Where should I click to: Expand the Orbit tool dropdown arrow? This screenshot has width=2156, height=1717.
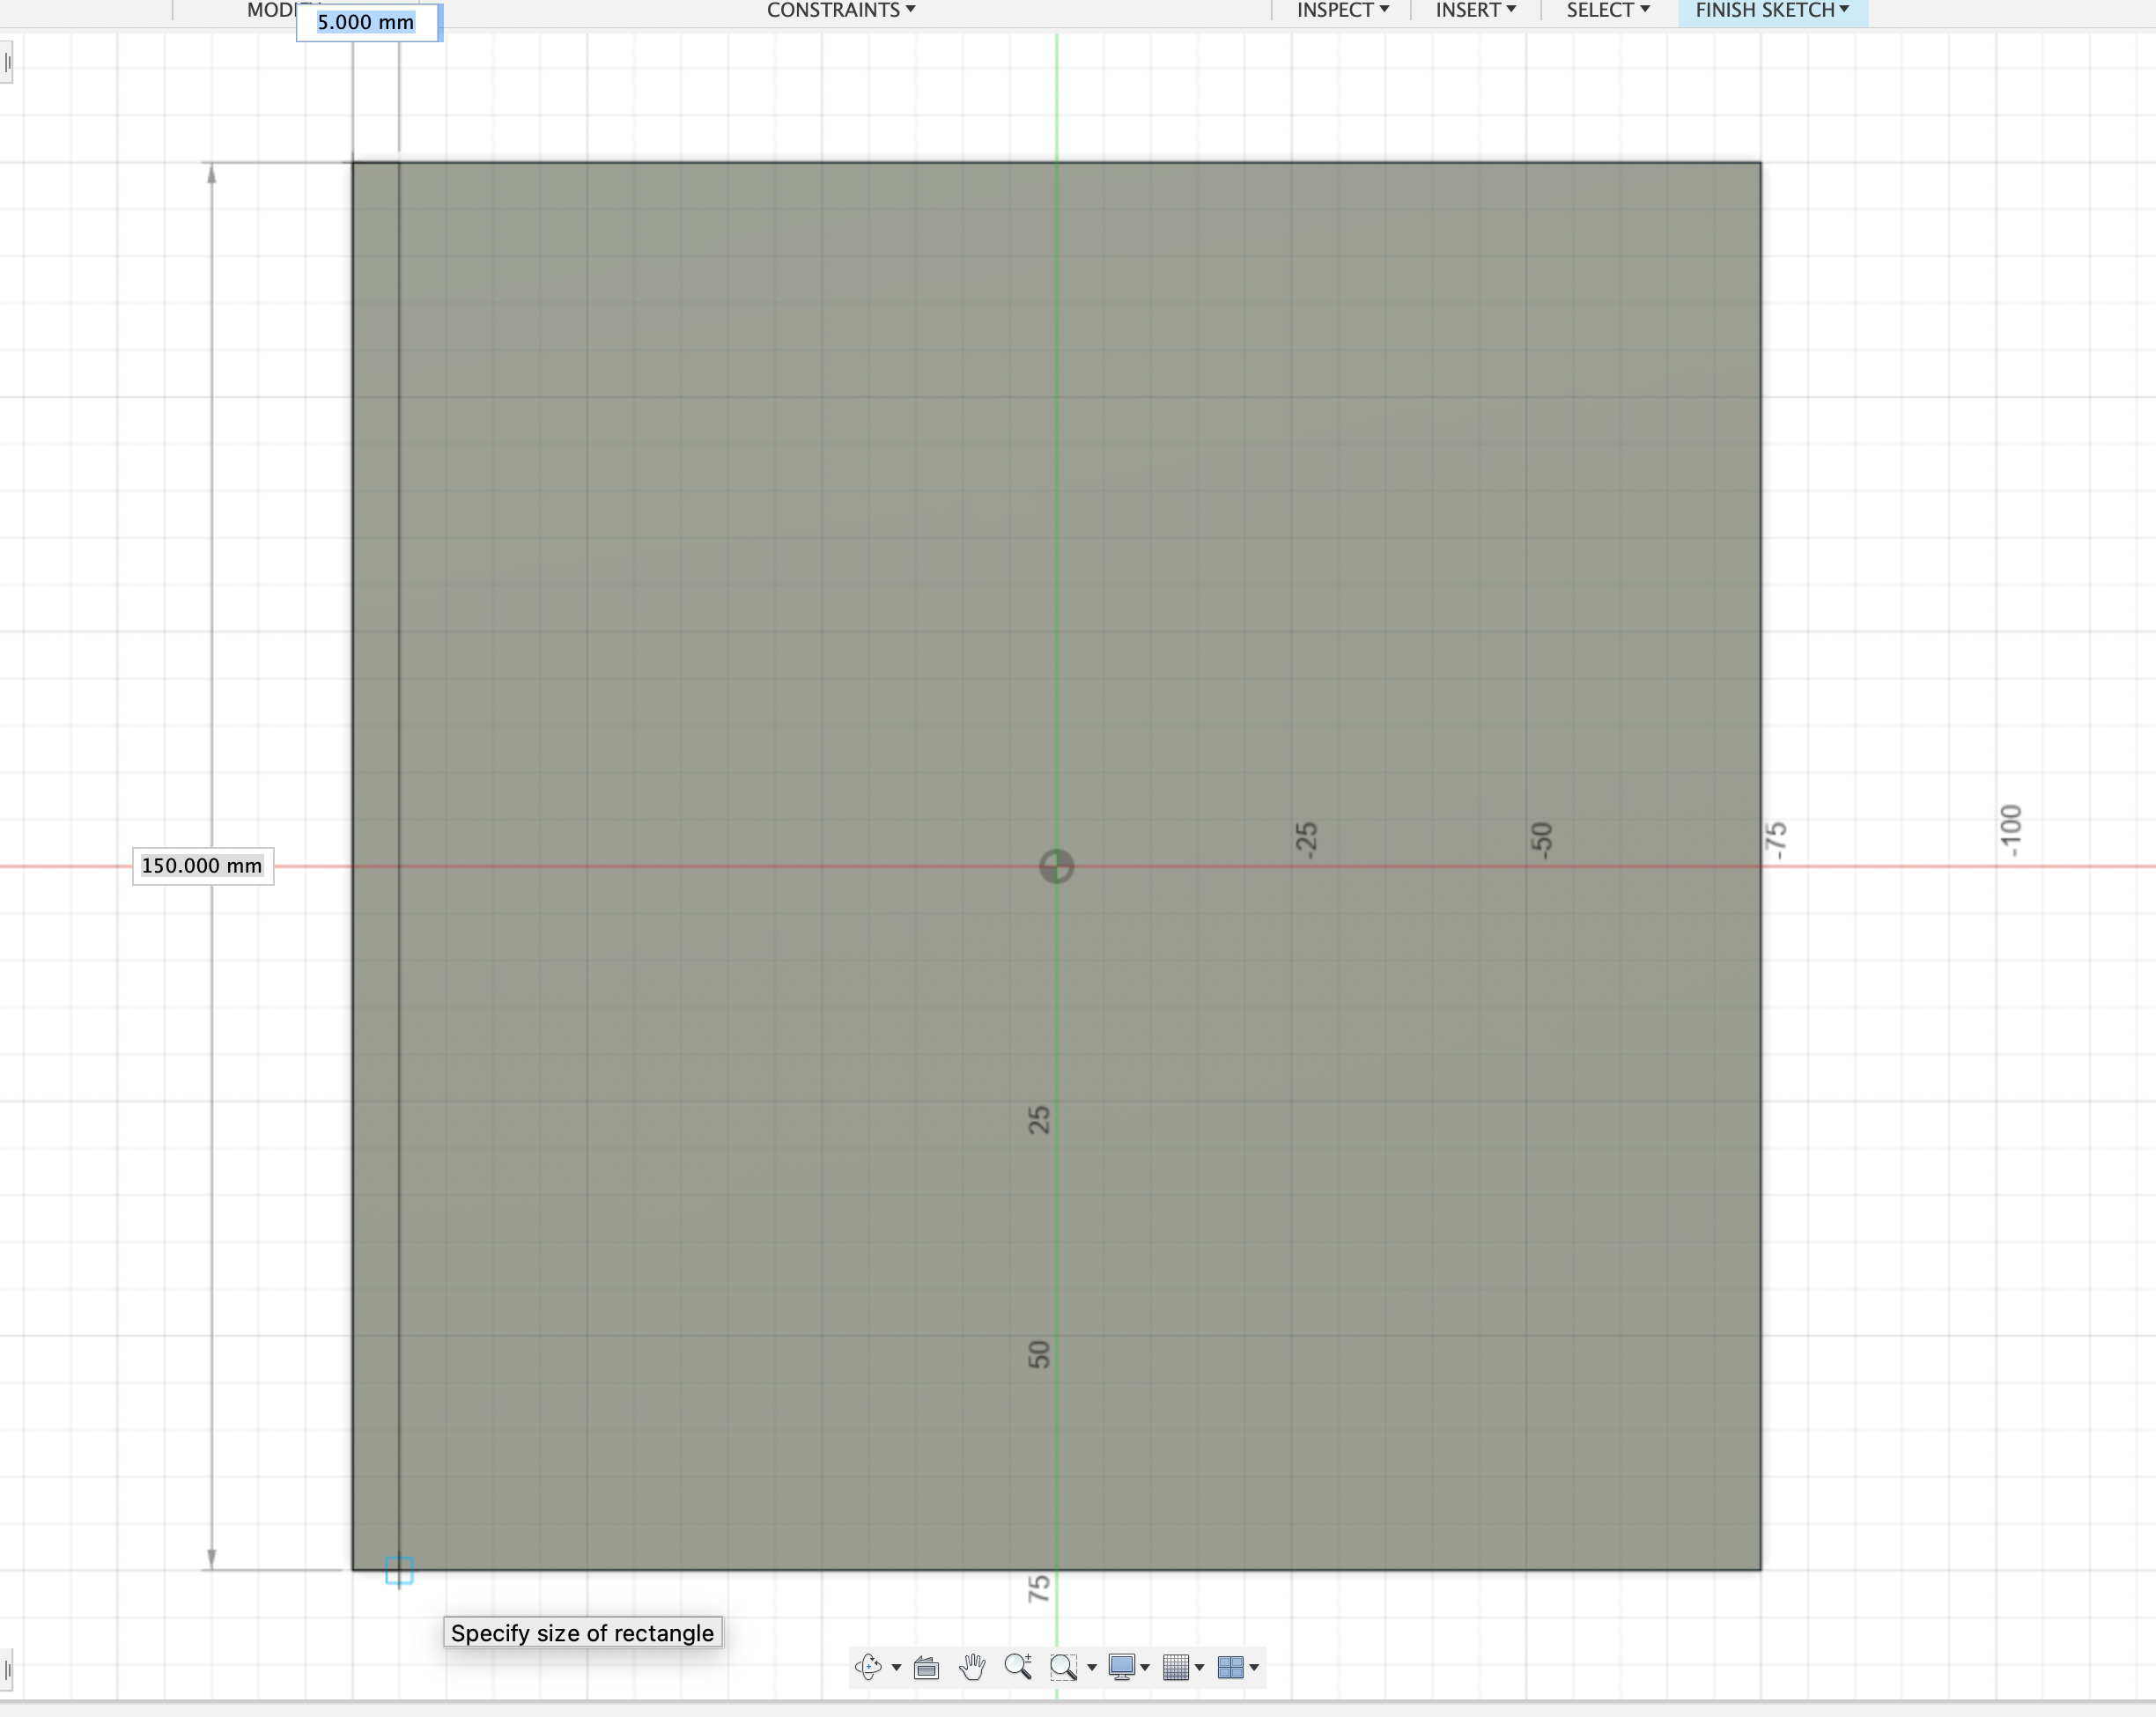coord(896,1667)
